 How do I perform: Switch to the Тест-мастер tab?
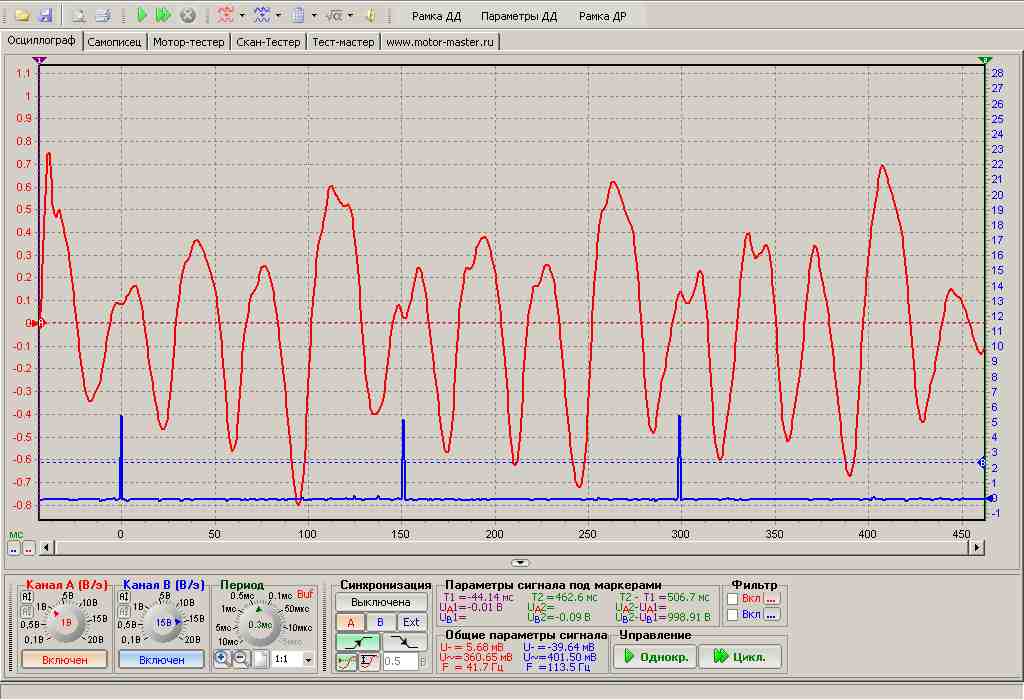click(x=344, y=42)
